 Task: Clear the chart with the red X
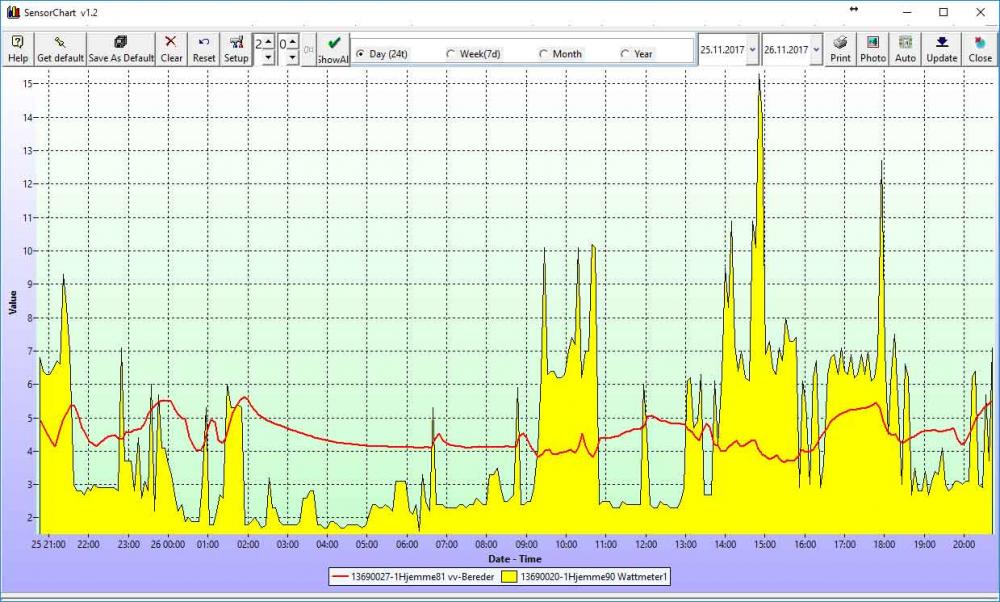coord(171,49)
